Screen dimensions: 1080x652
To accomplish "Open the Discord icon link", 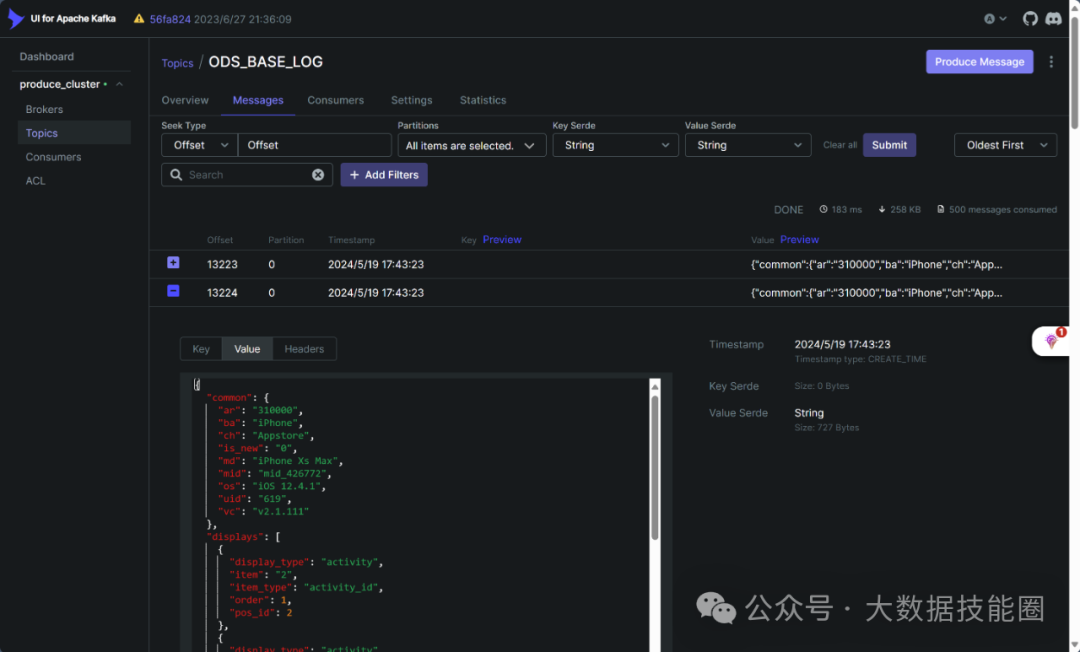I will [1053, 19].
